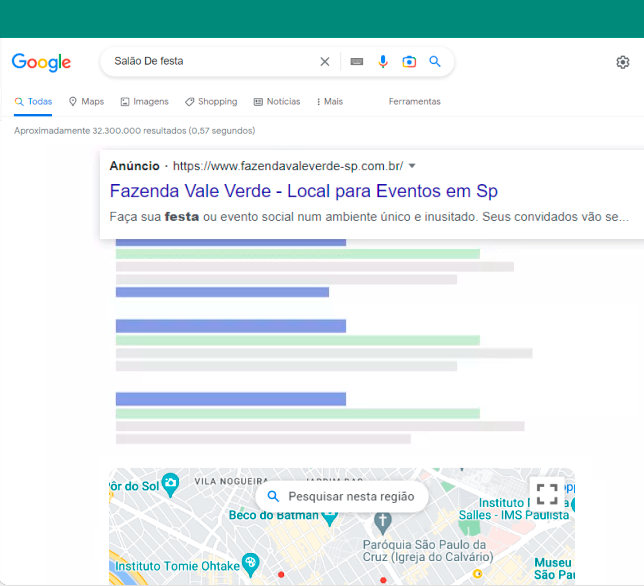Screen dimensions: 644x586
Task: Click the Instituto Moreira Salles label
Action: click(x=514, y=509)
